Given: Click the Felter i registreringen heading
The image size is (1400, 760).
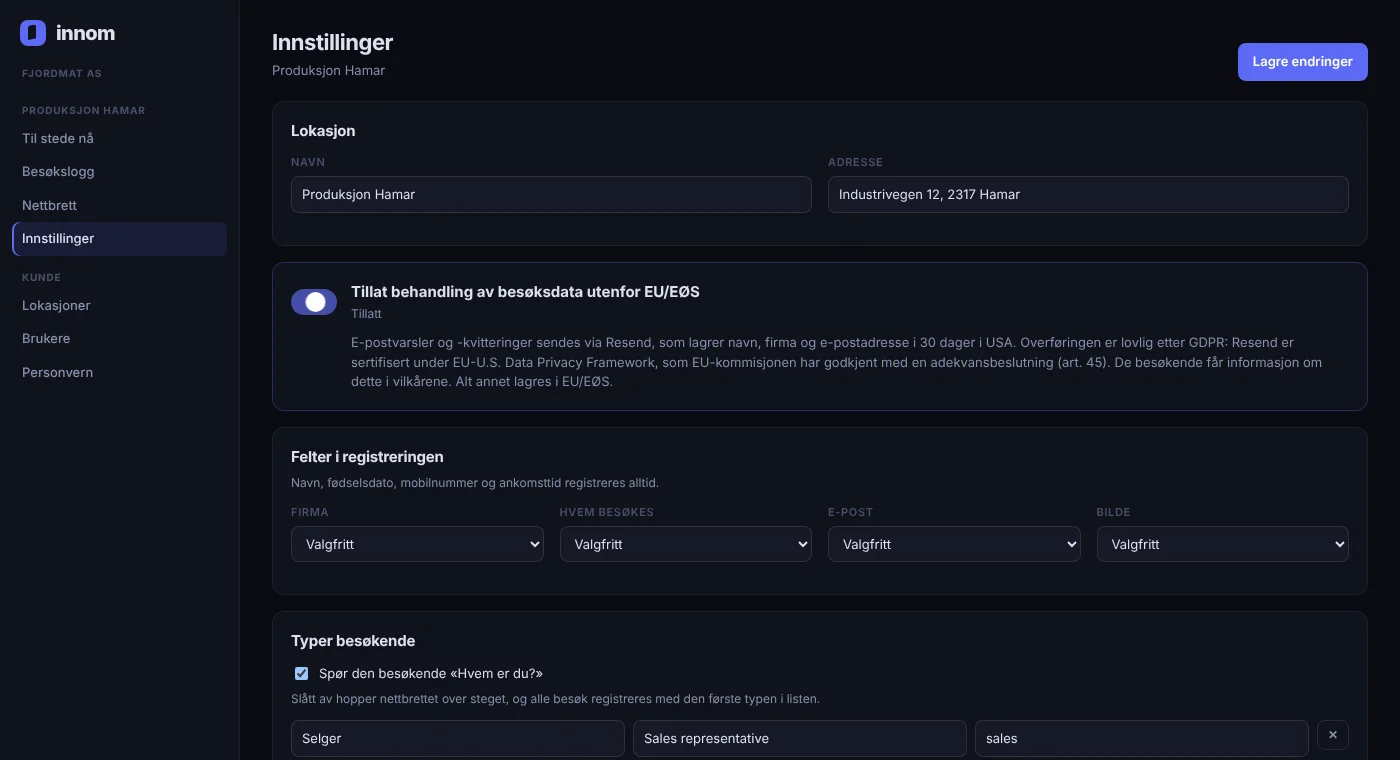Looking at the screenshot, I should point(367,457).
